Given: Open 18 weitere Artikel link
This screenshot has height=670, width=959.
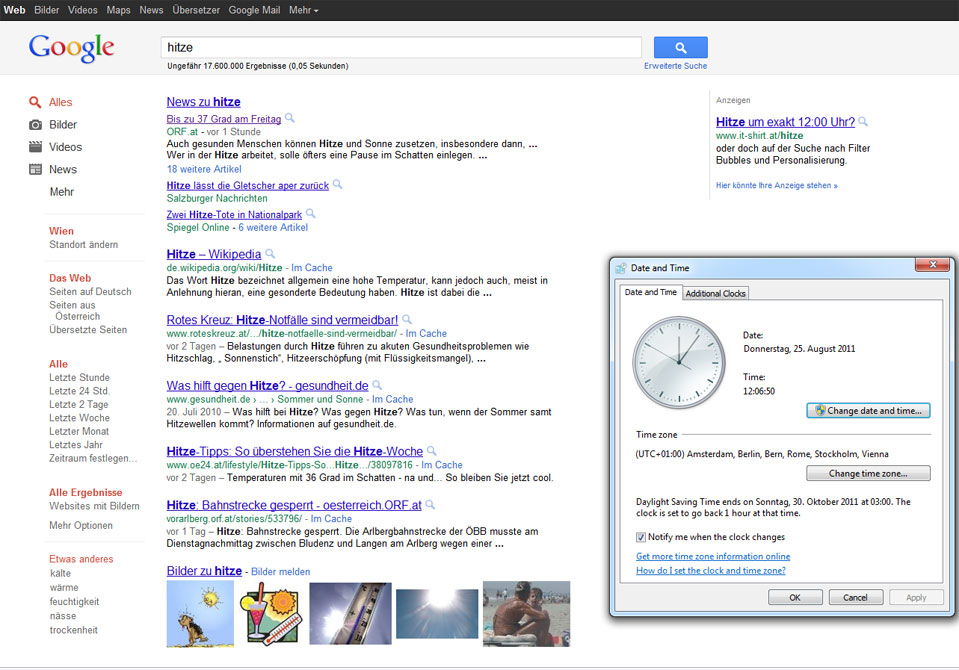Looking at the screenshot, I should [204, 169].
